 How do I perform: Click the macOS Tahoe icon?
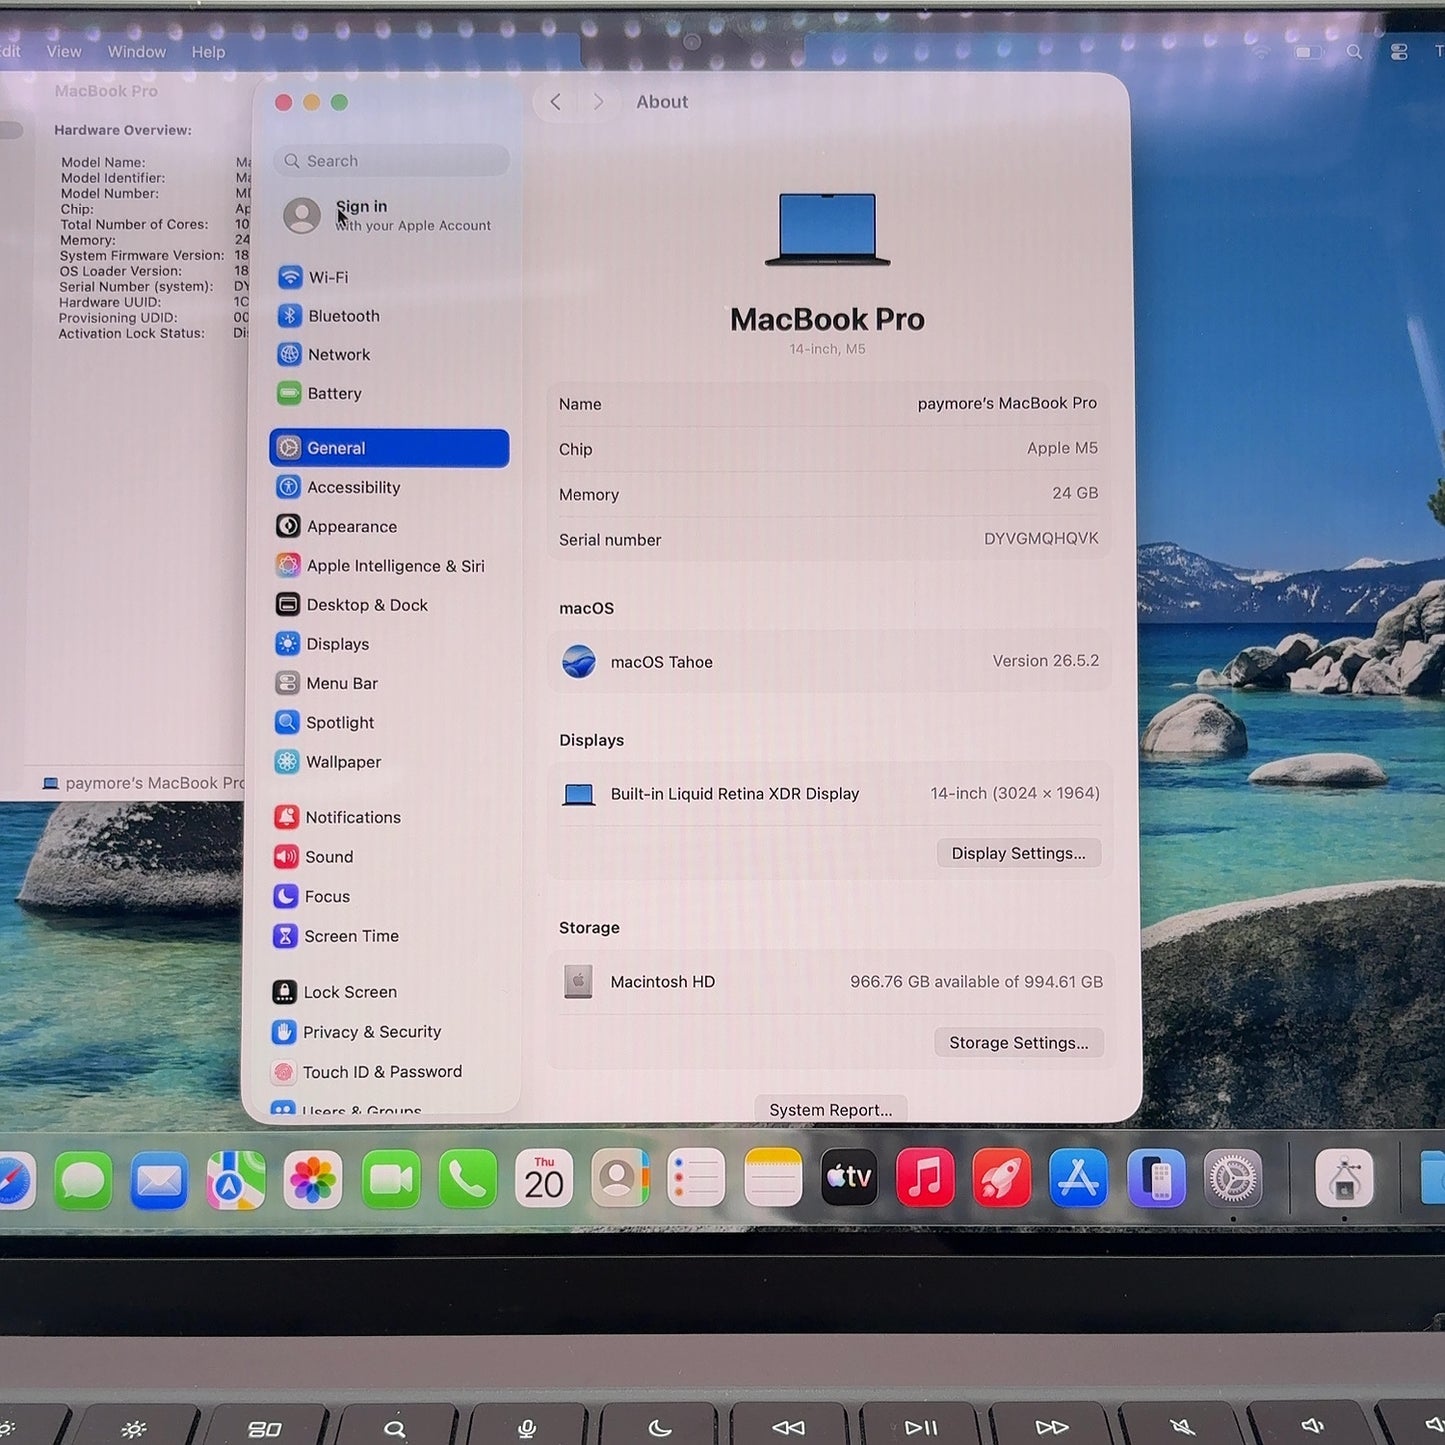[579, 662]
